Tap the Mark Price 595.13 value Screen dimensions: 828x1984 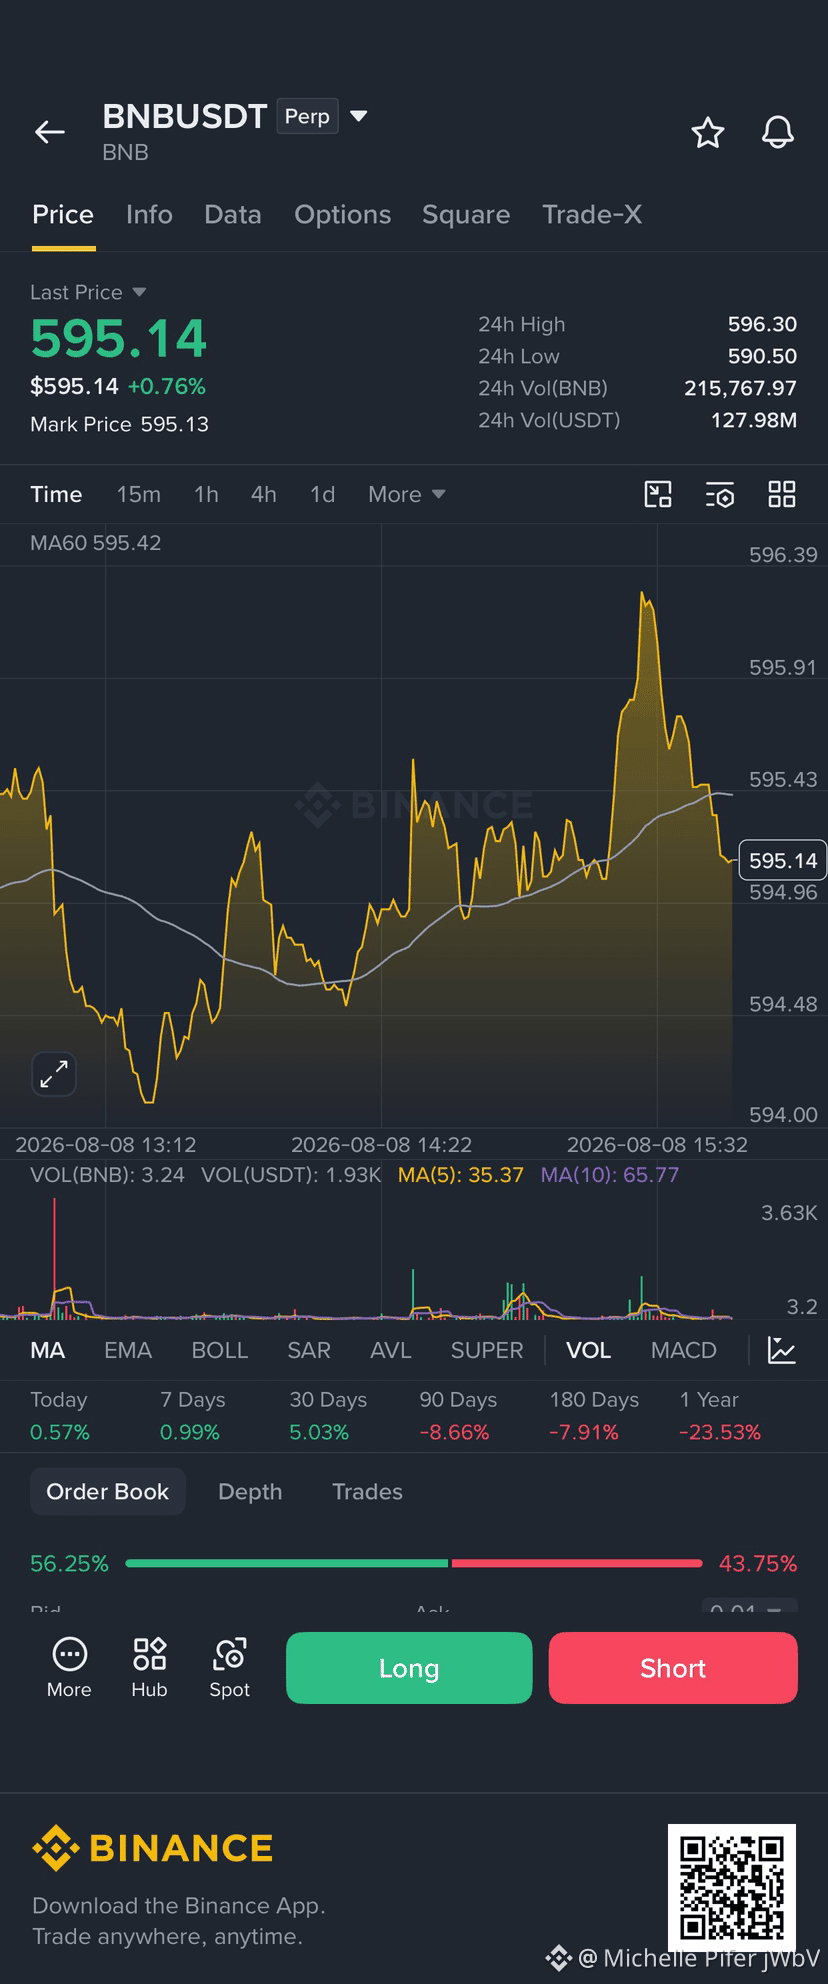pyautogui.click(x=175, y=424)
